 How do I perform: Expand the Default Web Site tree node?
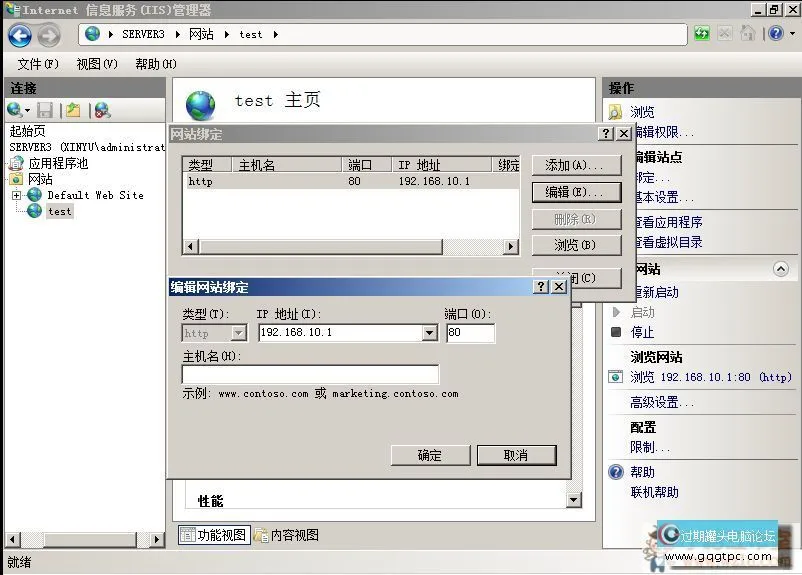[16, 195]
